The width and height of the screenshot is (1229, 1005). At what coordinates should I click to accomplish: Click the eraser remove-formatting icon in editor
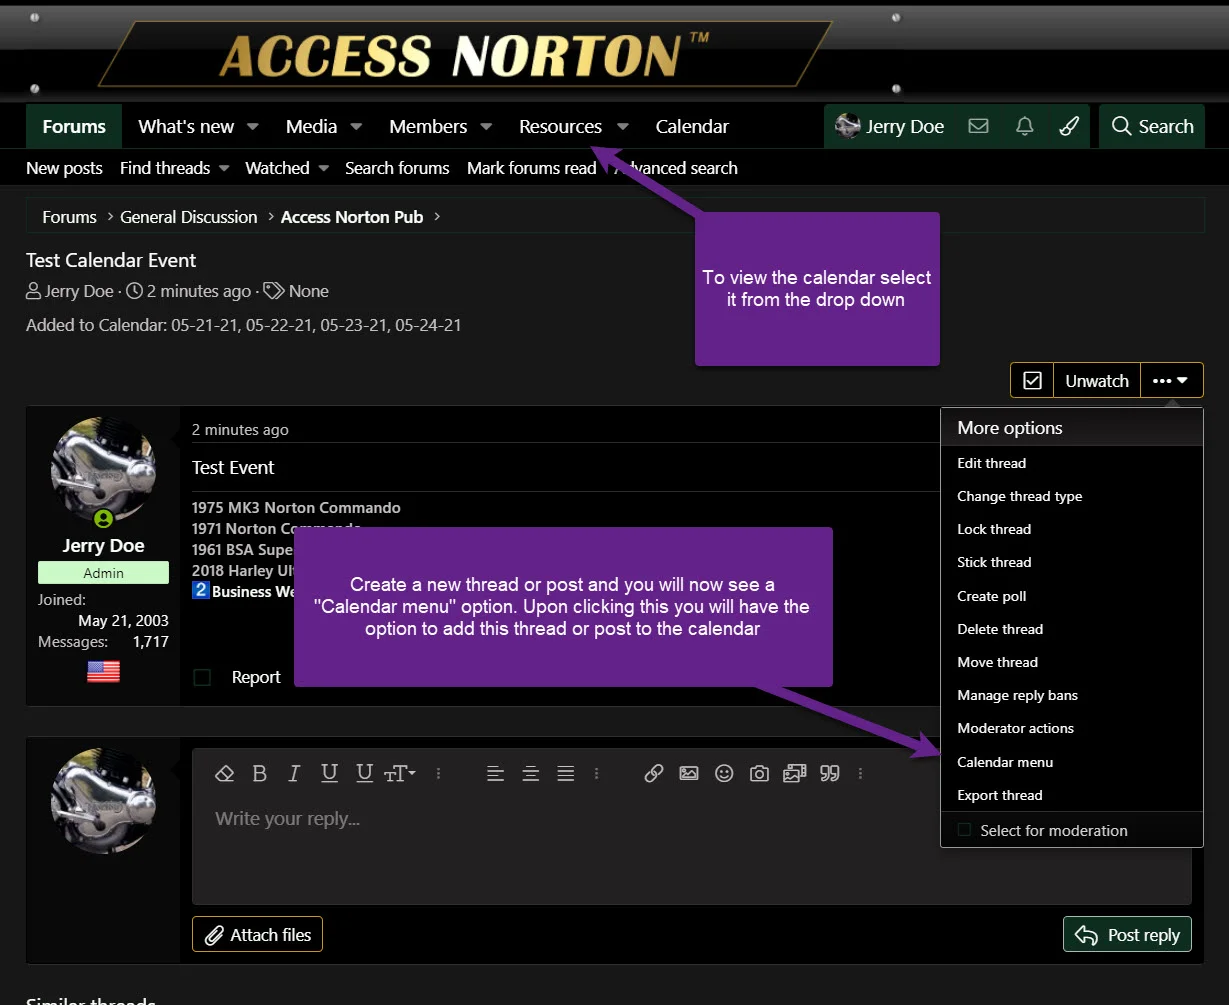[225, 773]
